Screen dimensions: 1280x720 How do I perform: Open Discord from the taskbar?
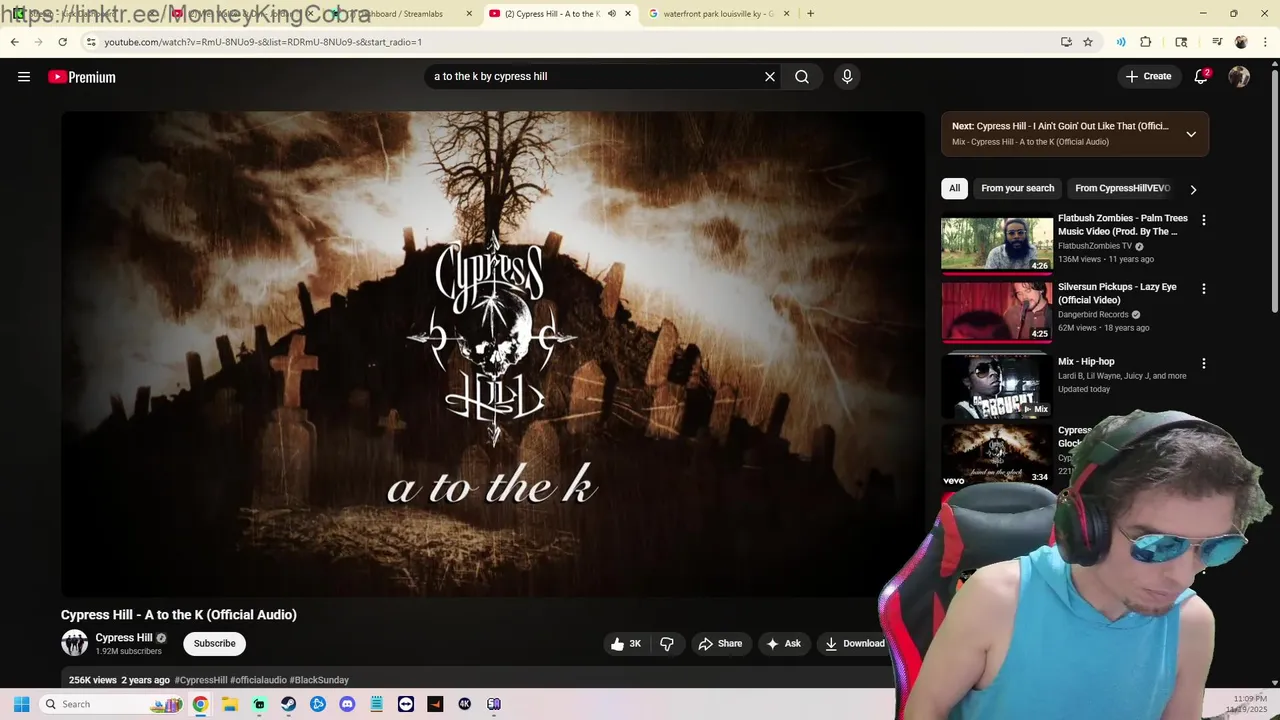(347, 704)
